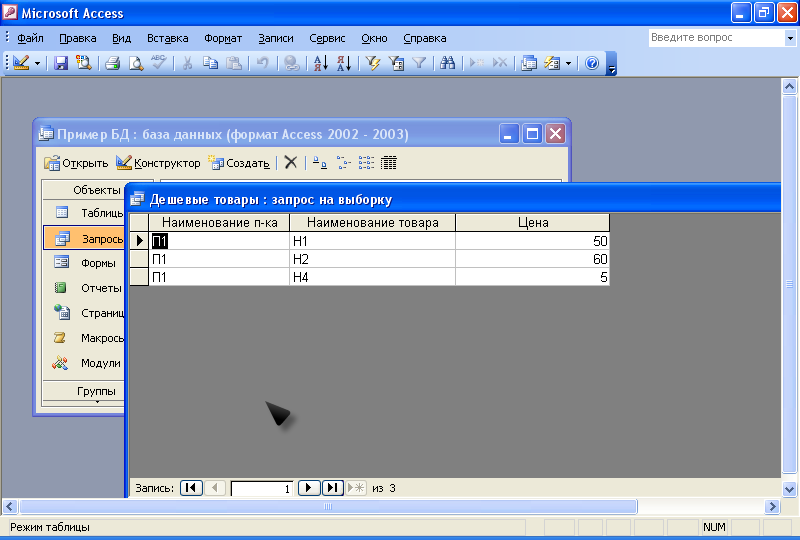Open the Сервис menu
Screen dimensions: 800x540
[327, 38]
